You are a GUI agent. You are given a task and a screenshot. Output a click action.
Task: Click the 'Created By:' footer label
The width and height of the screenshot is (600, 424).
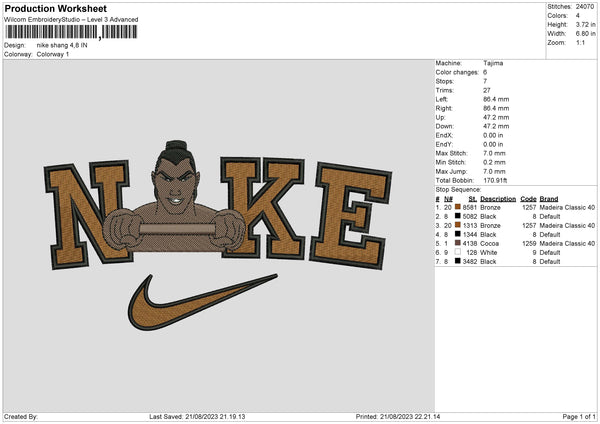pos(21,417)
